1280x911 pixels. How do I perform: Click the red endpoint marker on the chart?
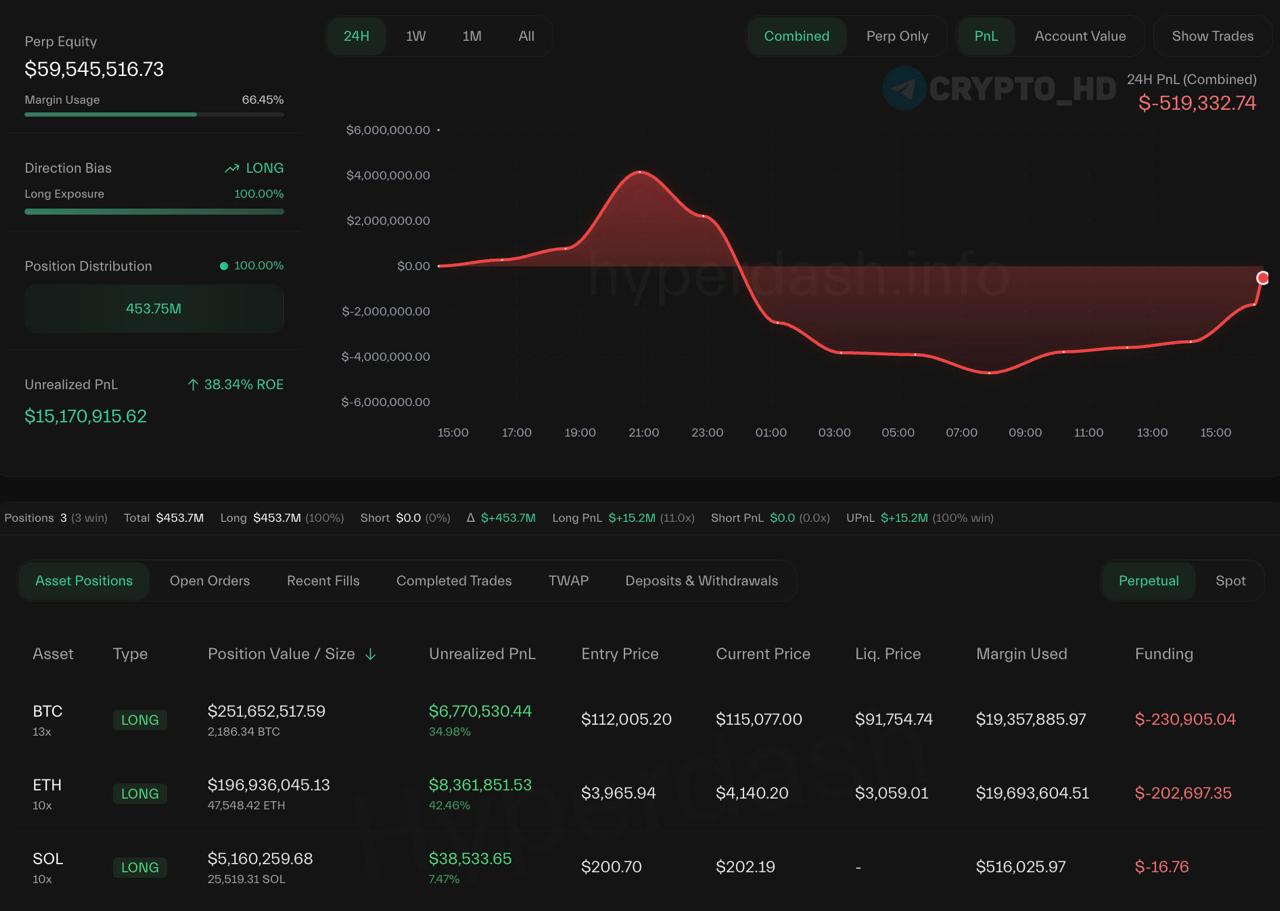coord(1262,278)
